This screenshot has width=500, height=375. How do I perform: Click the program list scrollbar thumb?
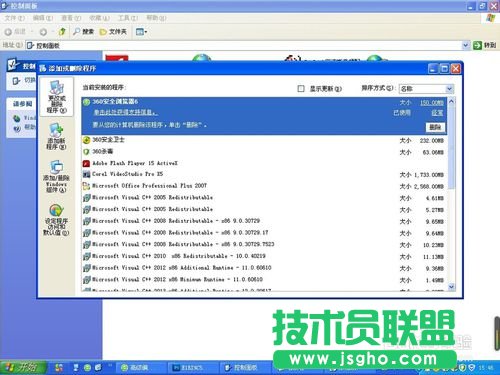click(451, 147)
